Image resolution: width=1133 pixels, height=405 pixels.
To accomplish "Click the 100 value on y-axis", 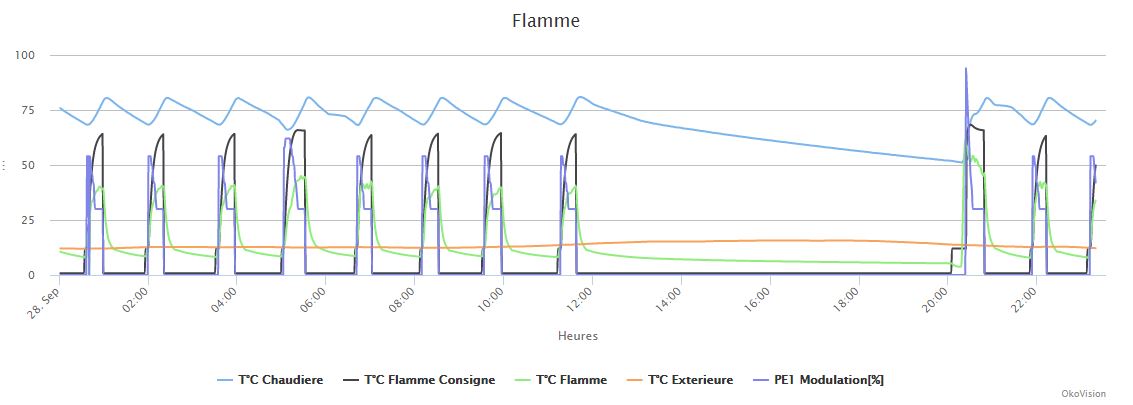I will click(x=25, y=55).
